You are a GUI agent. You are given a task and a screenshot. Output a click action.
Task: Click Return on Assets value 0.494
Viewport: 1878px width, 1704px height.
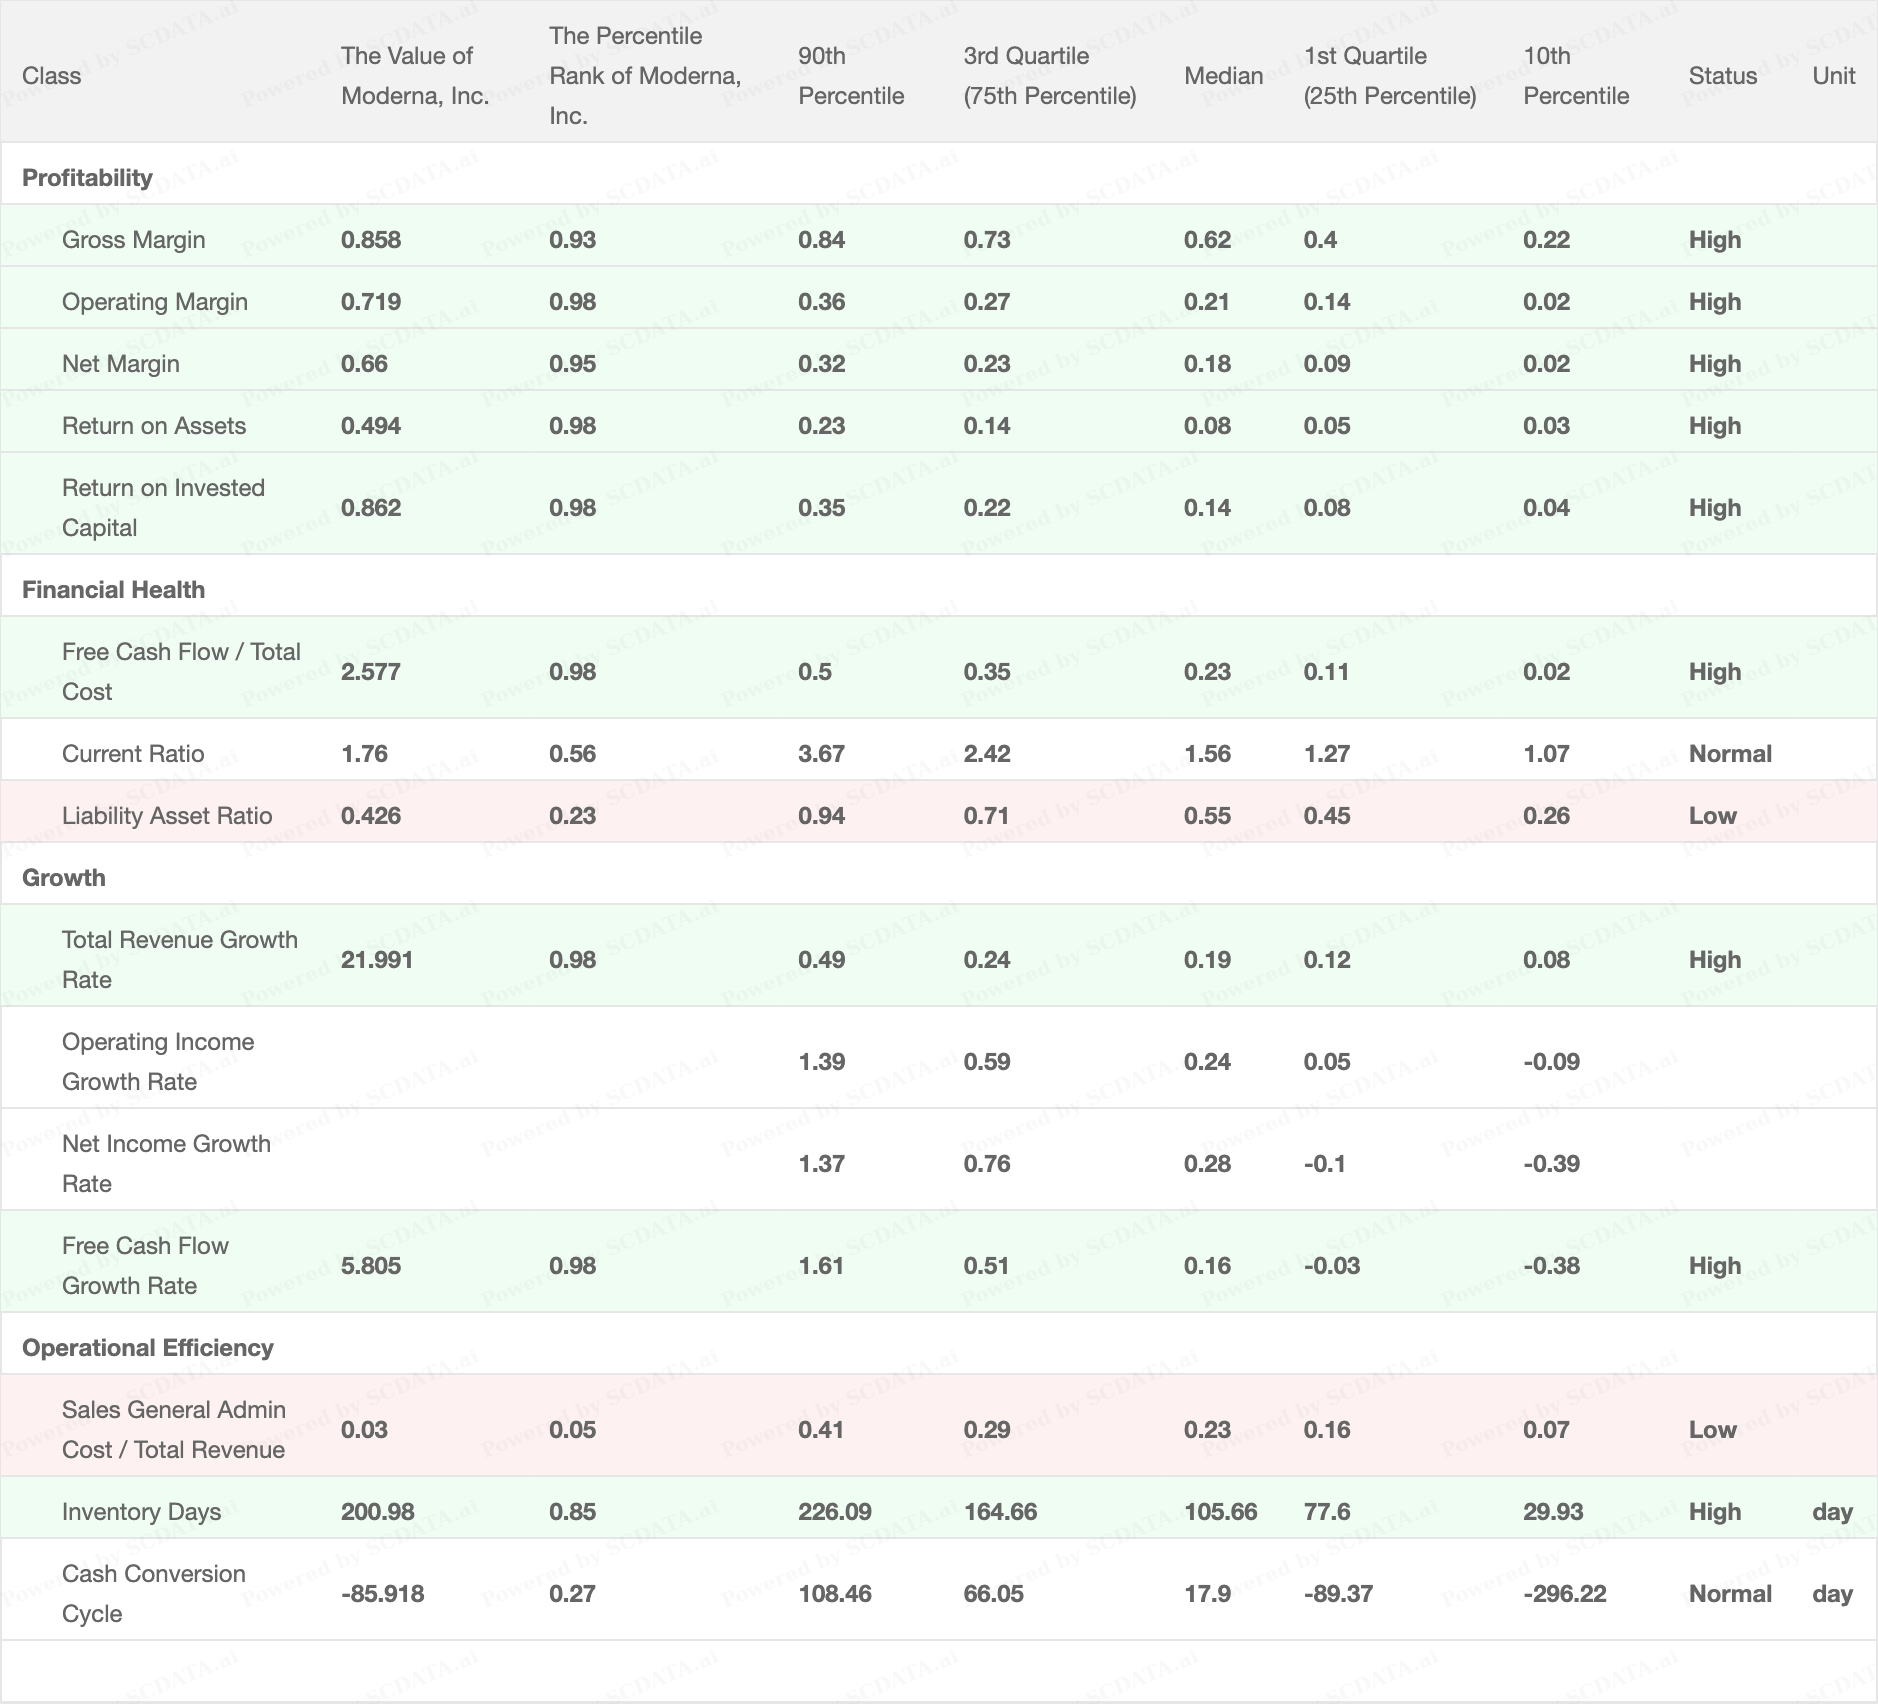coord(370,426)
